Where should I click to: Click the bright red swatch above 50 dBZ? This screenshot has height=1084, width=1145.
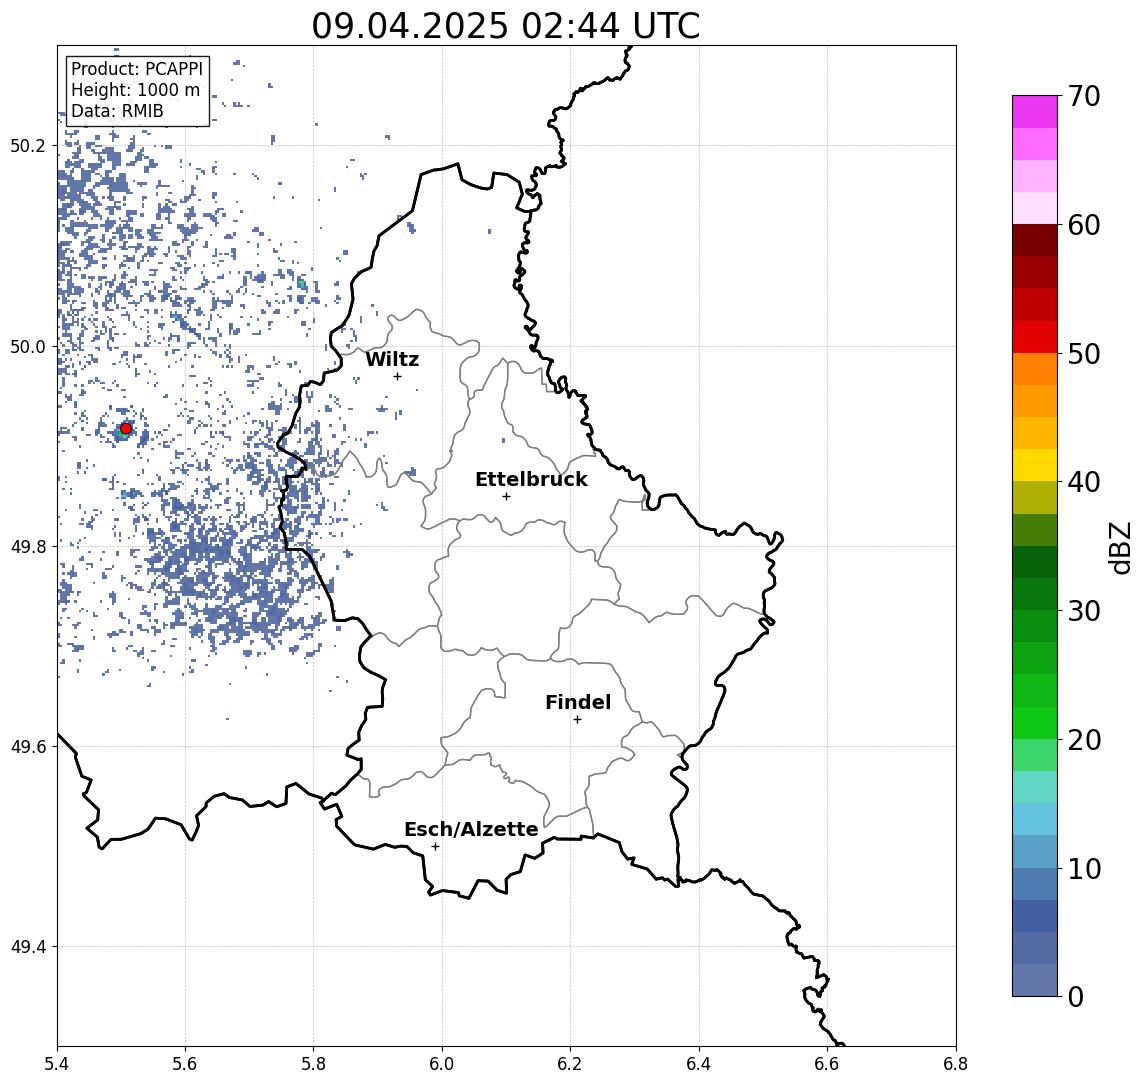1035,337
